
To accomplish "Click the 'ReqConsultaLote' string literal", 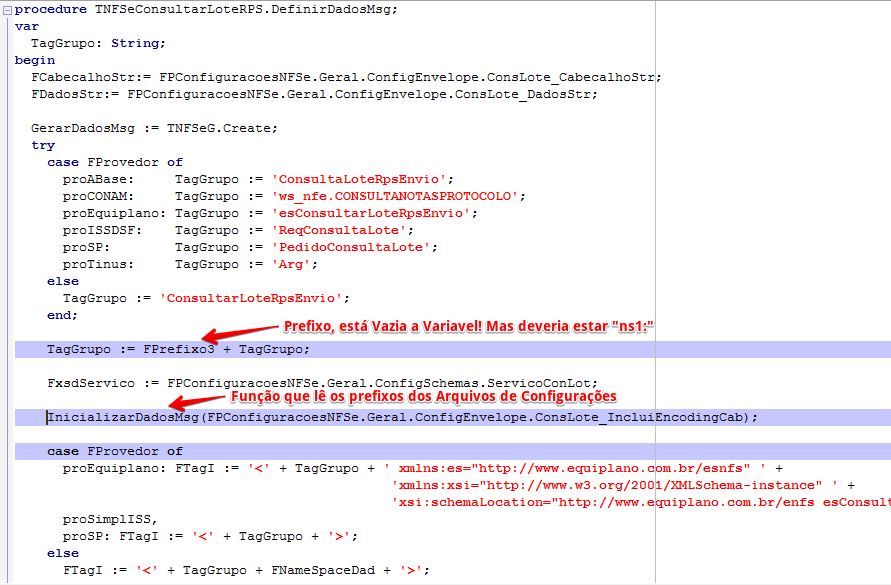I will tap(339, 230).
